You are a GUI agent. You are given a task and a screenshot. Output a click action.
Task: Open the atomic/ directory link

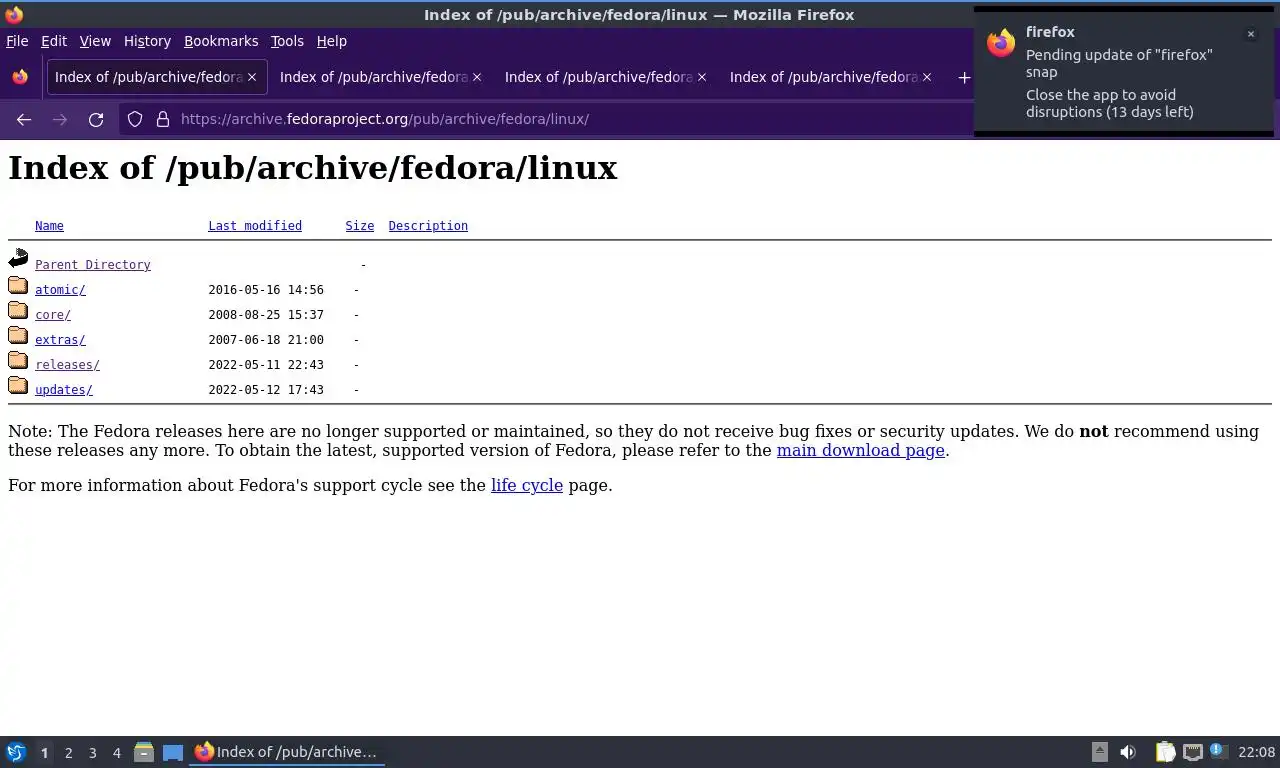pyautogui.click(x=60, y=290)
